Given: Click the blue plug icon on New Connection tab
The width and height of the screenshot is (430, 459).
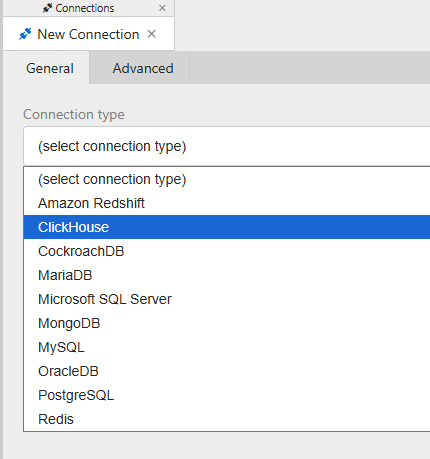Looking at the screenshot, I should (x=25, y=34).
